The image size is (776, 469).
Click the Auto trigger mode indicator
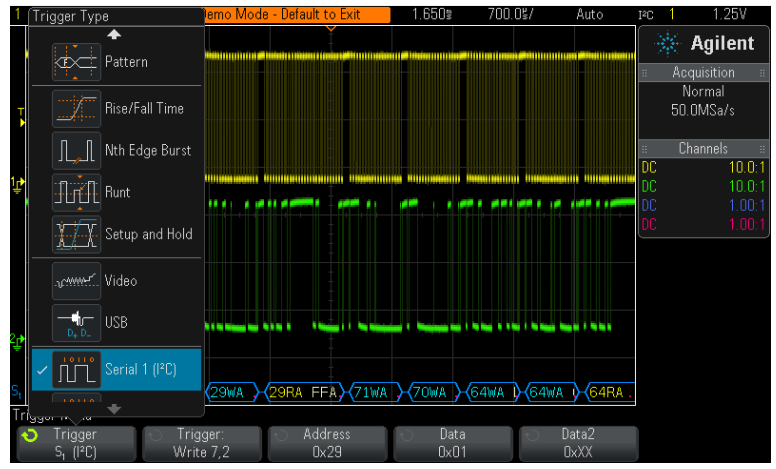pyautogui.click(x=589, y=14)
